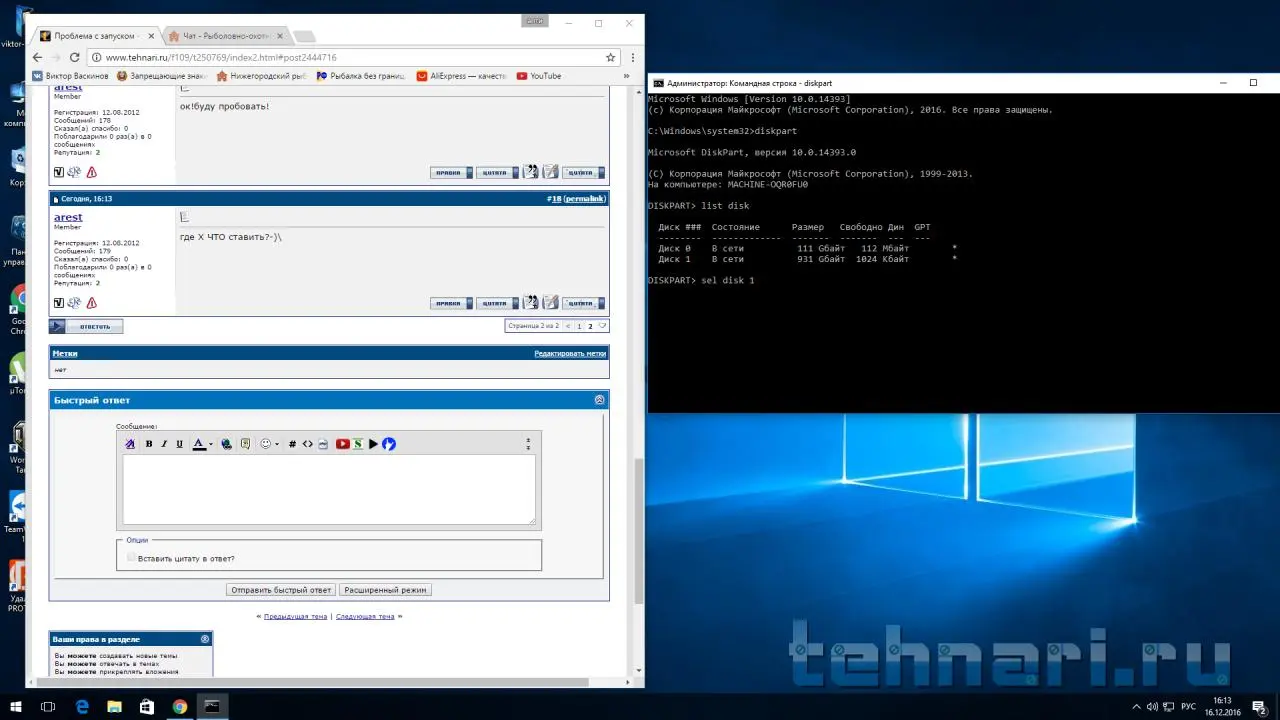Open 'AliExpress' bookmark

461,76
